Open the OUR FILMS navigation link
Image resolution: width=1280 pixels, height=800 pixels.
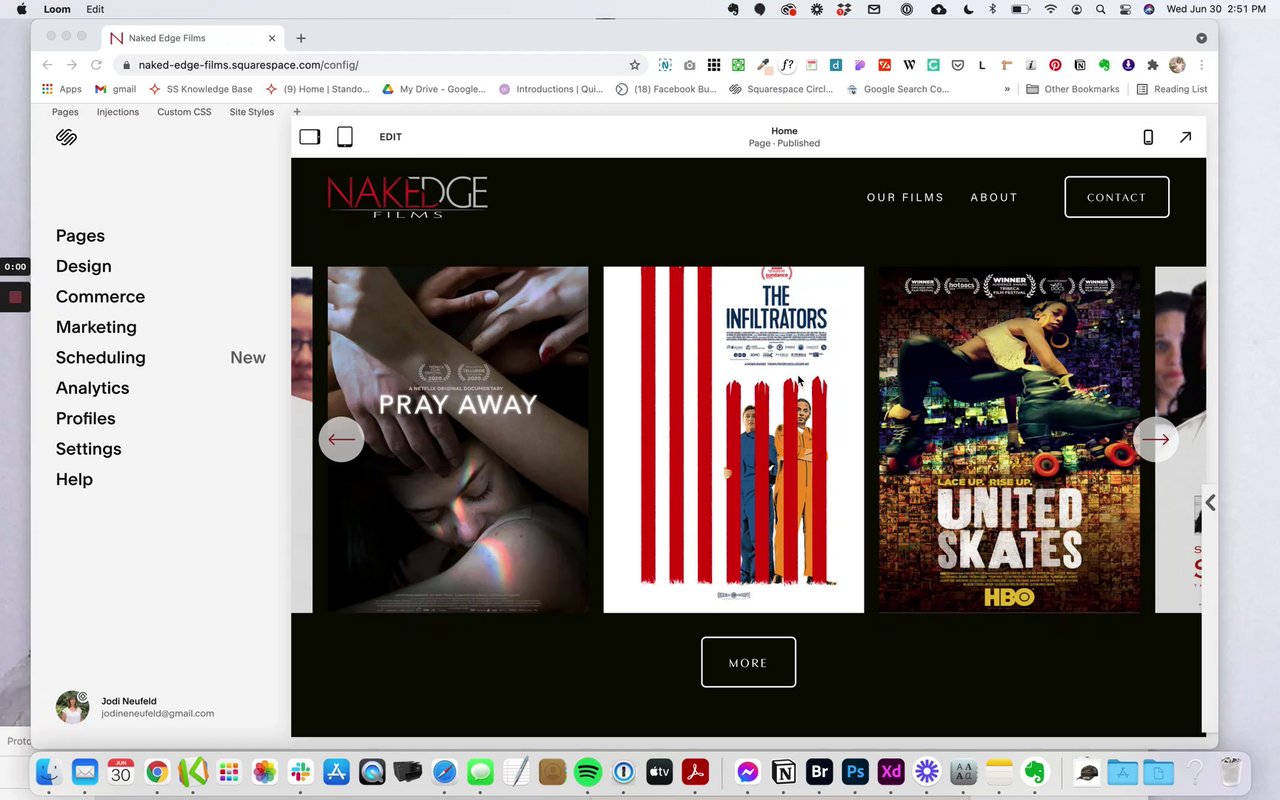coord(905,197)
